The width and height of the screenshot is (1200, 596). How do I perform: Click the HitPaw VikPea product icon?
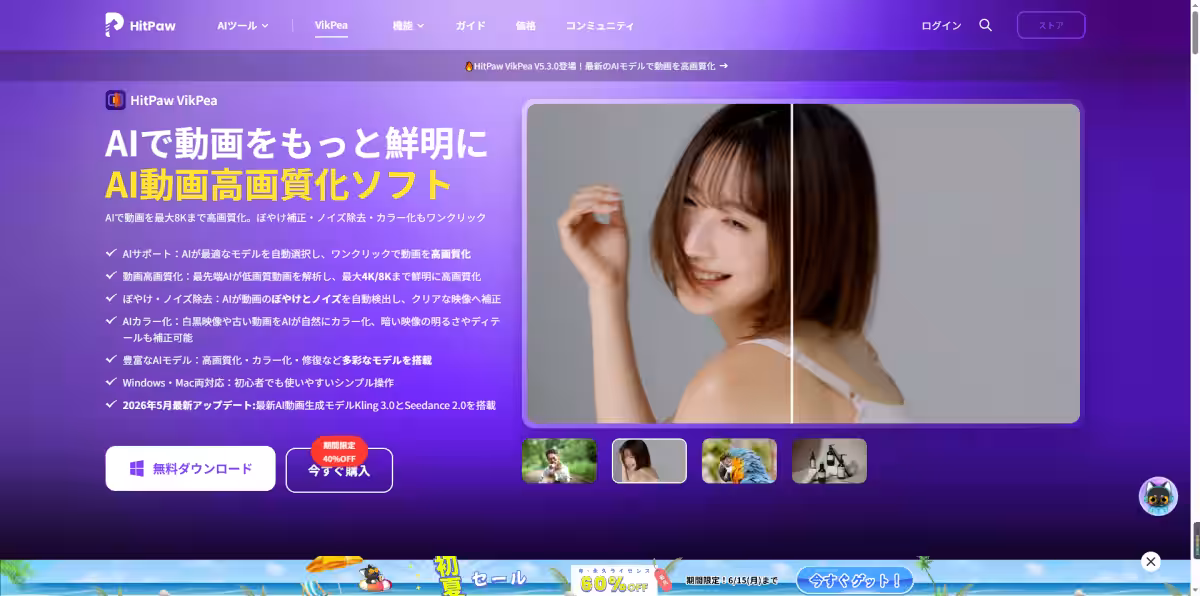click(115, 100)
